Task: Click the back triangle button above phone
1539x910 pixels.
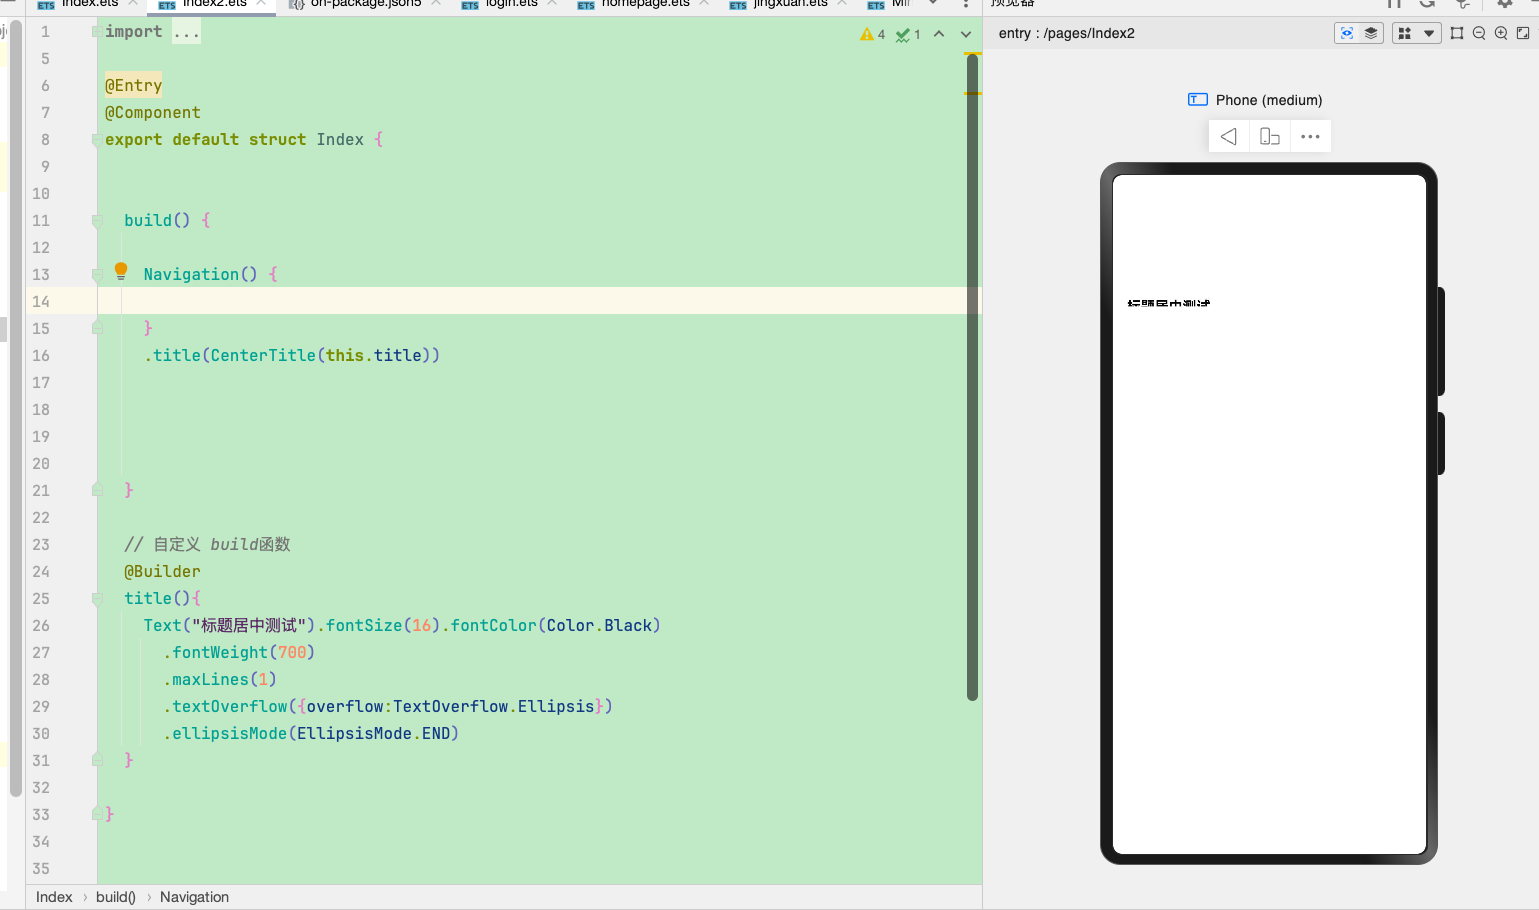Action: point(1229,136)
